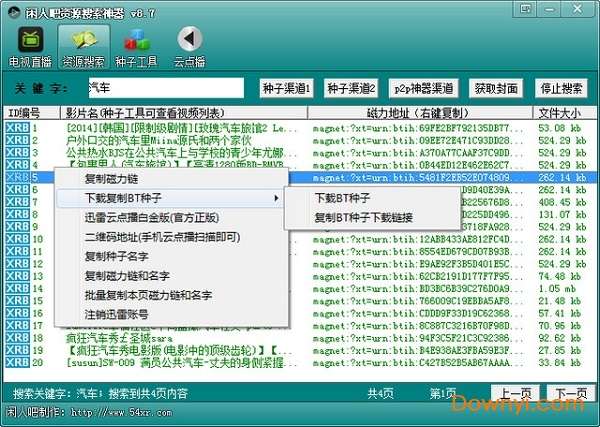Open the 电视直播 TV live icon

click(x=30, y=47)
